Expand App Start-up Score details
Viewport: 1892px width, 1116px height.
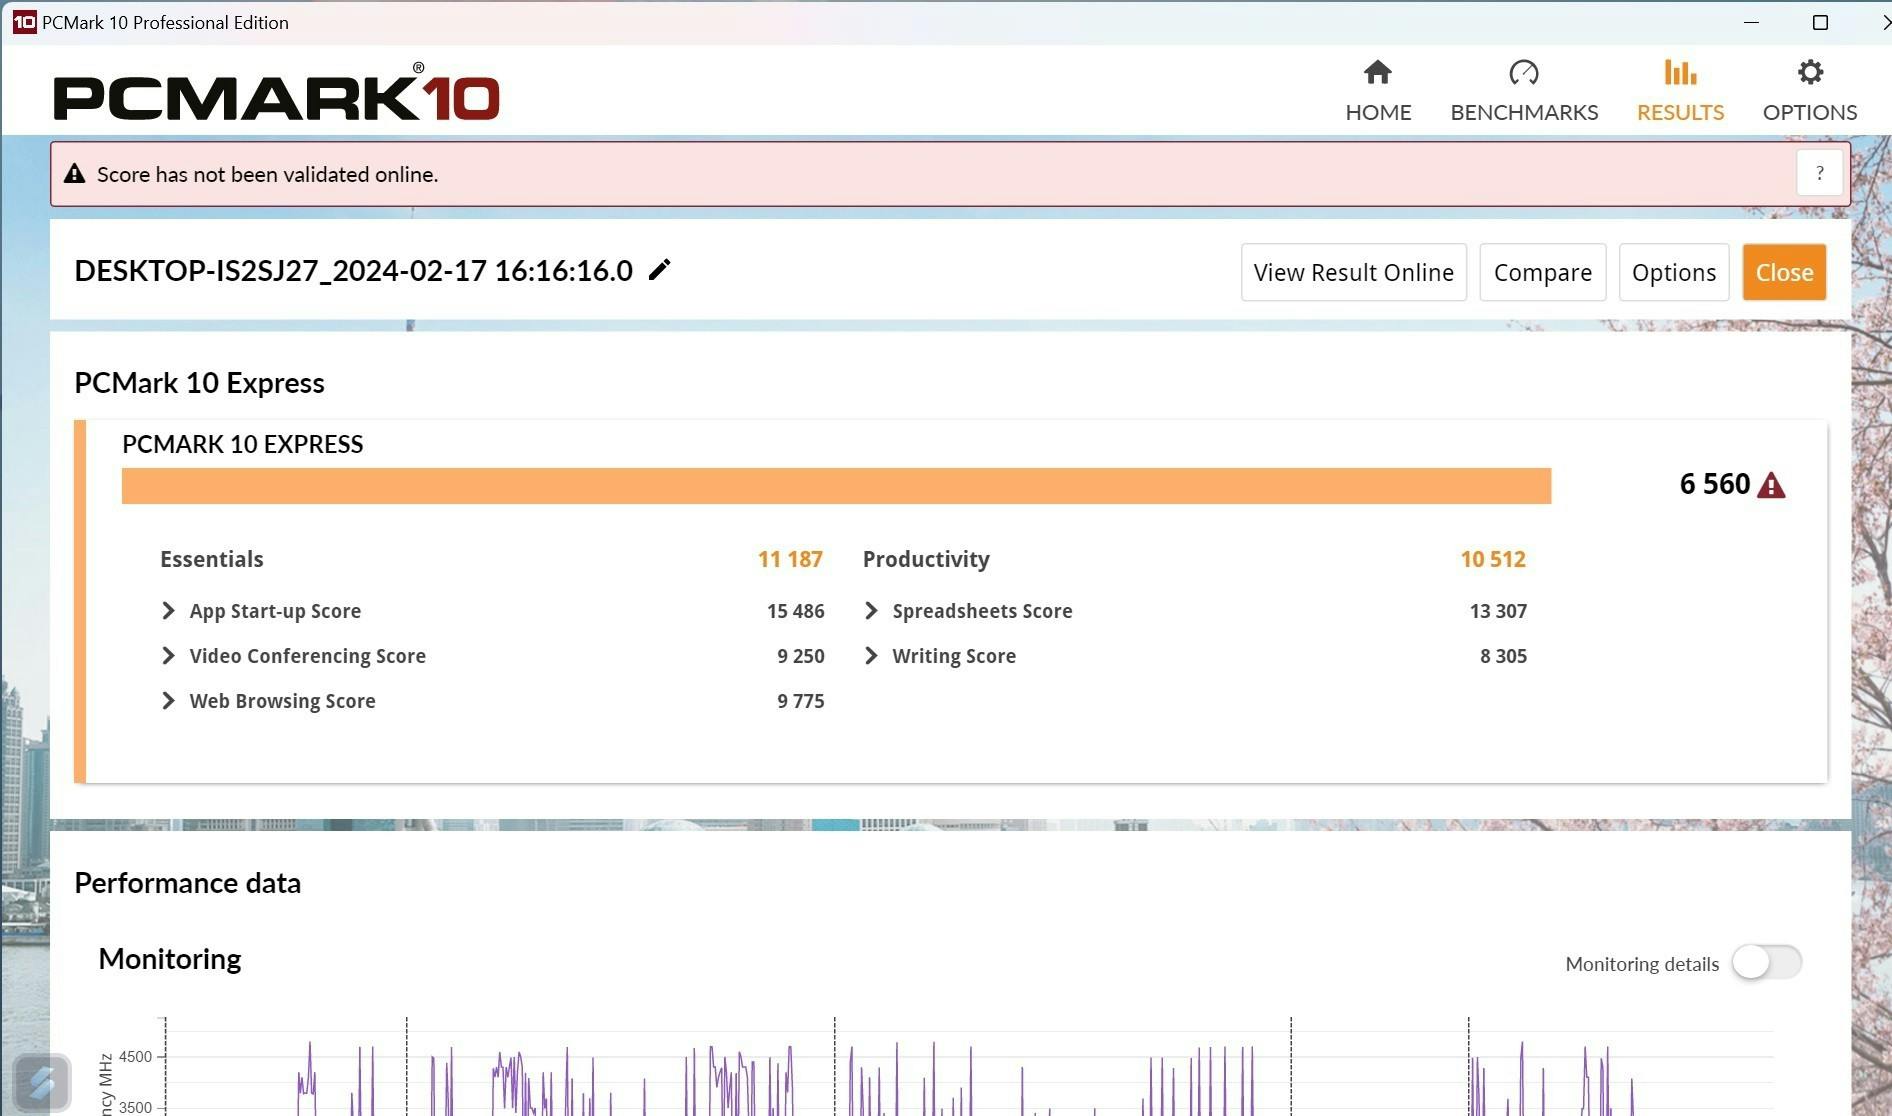pyautogui.click(x=168, y=611)
